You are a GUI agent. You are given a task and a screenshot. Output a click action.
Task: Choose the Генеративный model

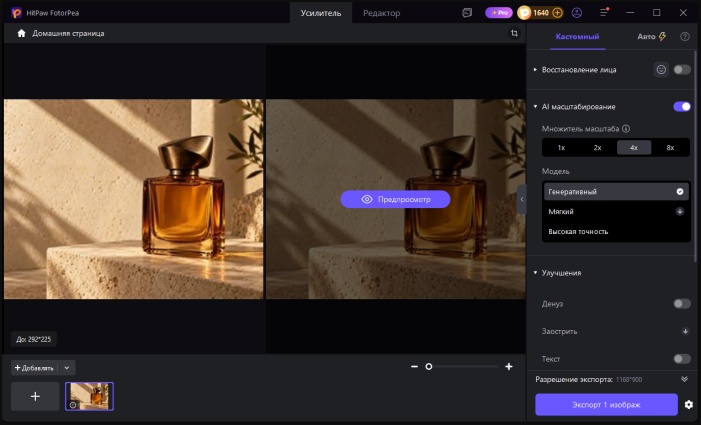tap(616, 192)
